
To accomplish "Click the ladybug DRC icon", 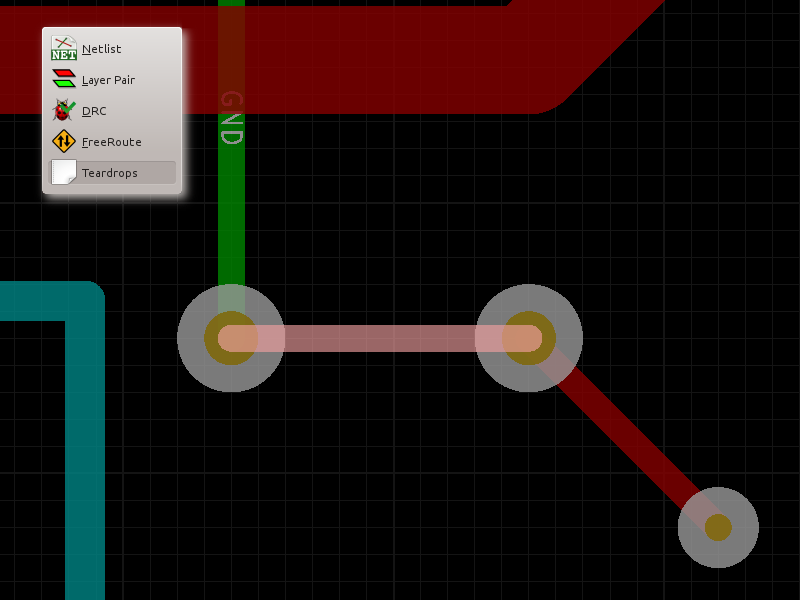I will point(64,110).
